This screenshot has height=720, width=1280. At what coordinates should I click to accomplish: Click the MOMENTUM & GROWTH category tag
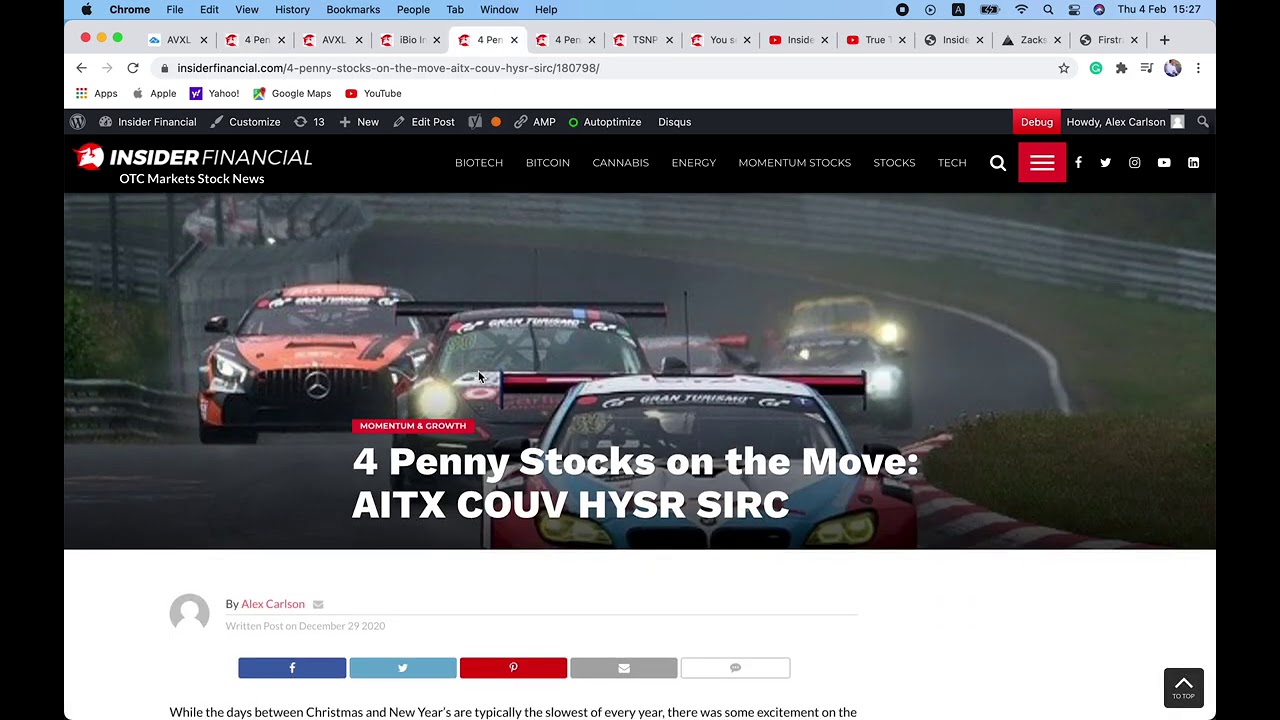pyautogui.click(x=413, y=426)
